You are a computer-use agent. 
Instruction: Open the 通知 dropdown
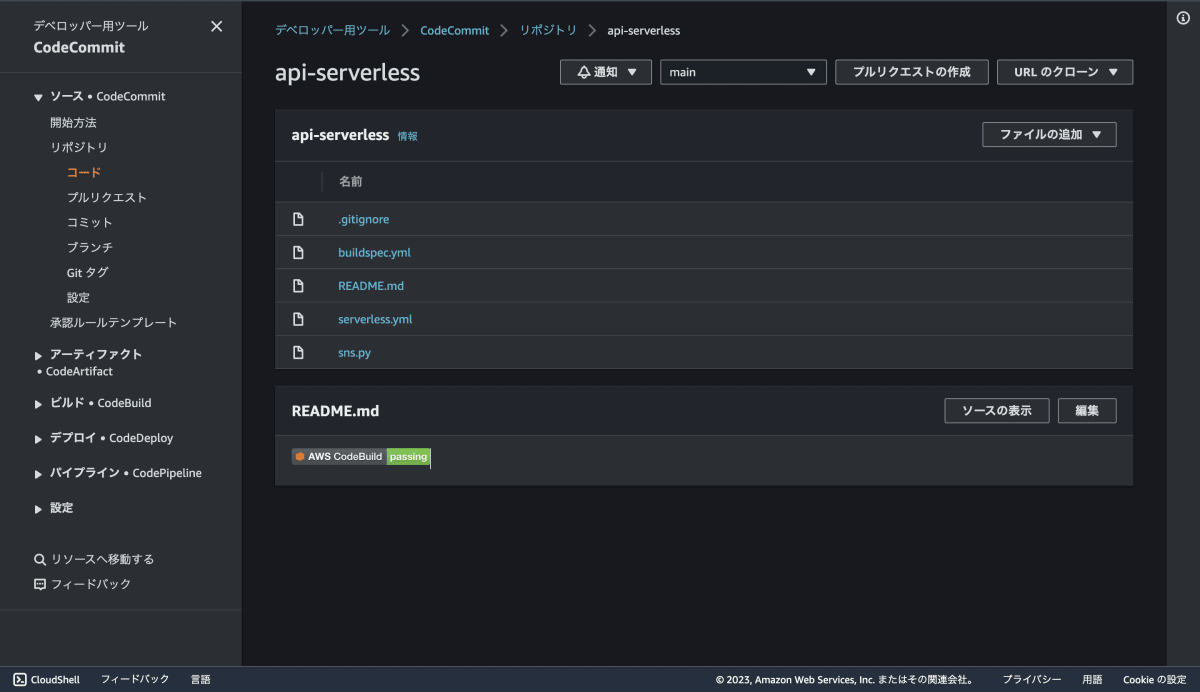click(606, 72)
